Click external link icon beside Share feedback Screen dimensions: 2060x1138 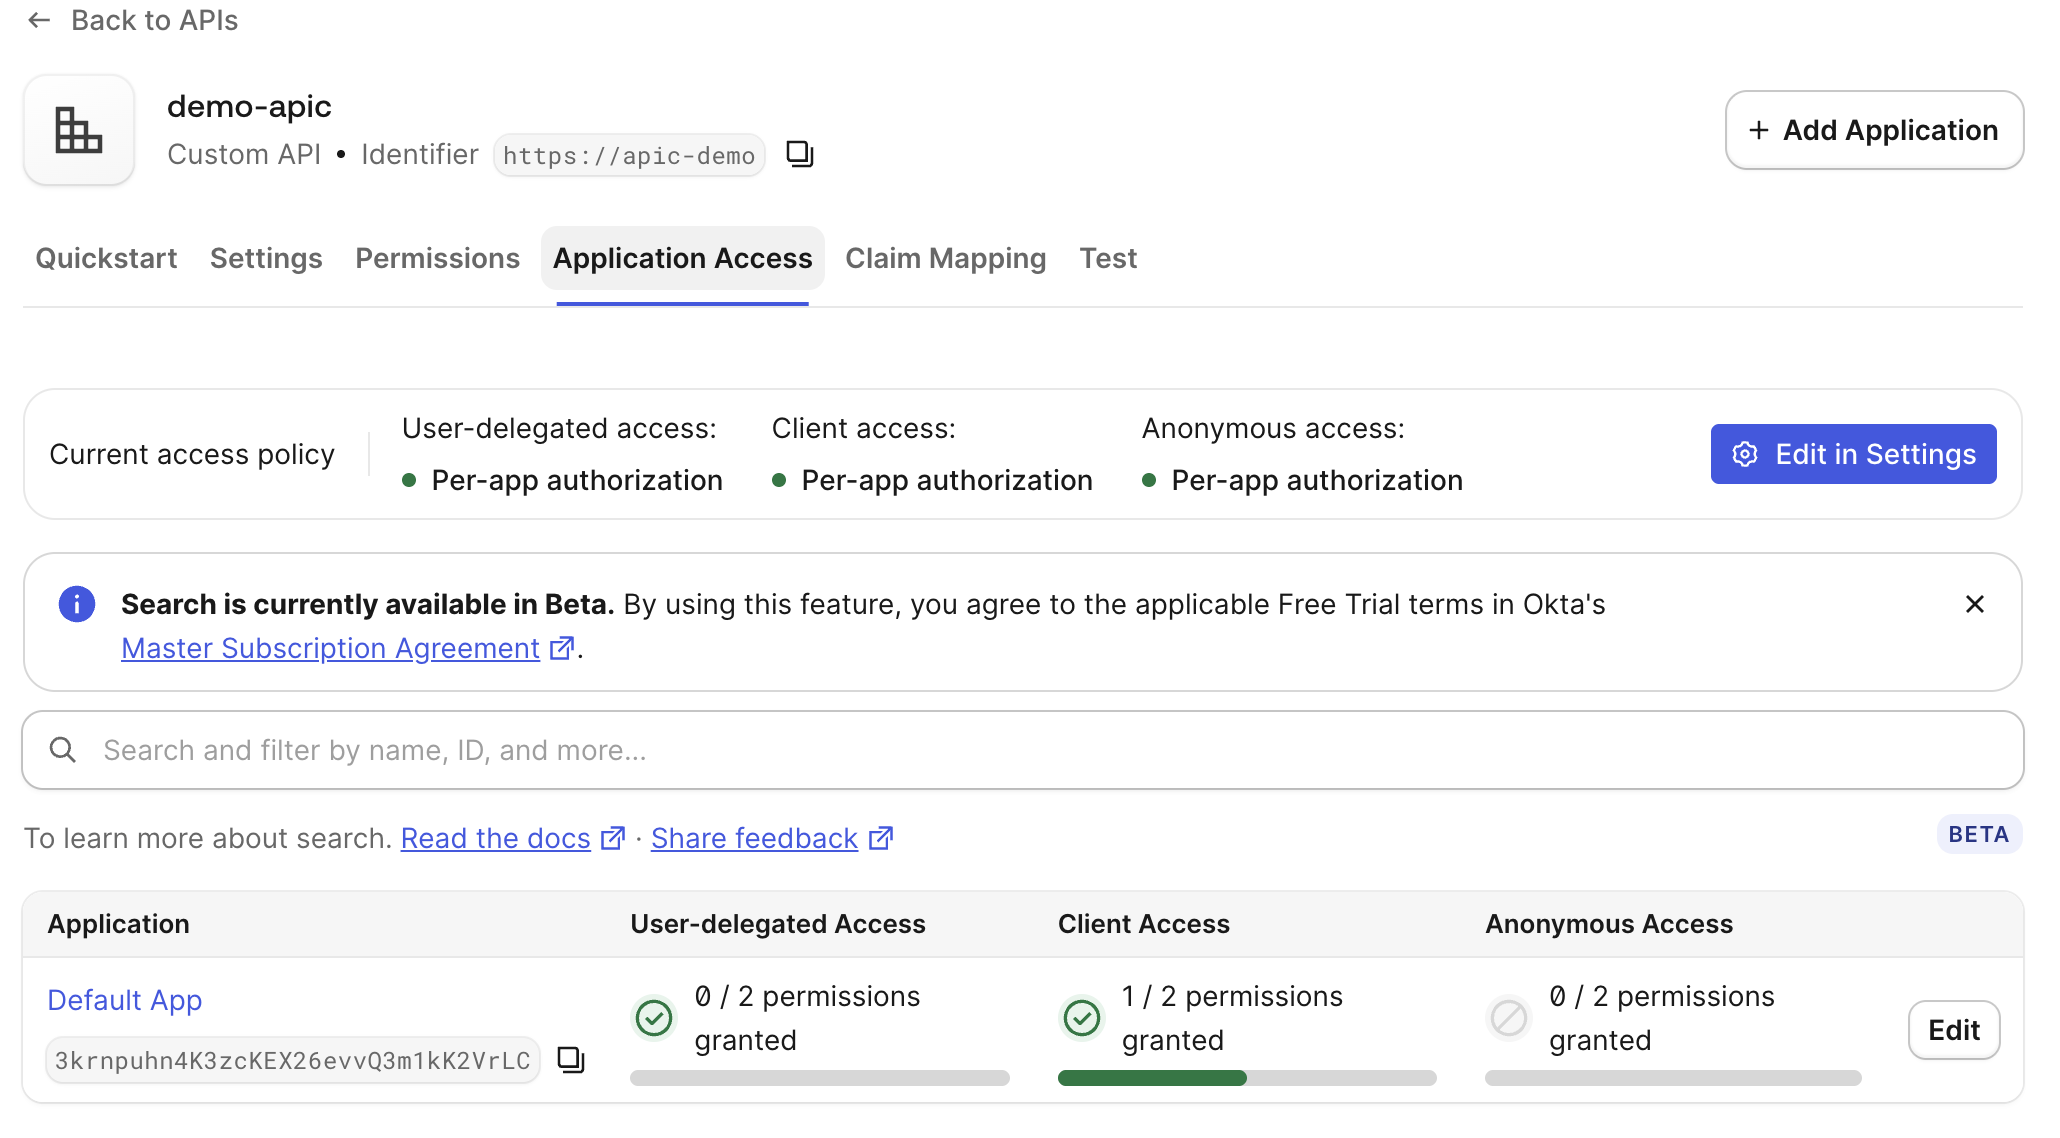(880, 838)
